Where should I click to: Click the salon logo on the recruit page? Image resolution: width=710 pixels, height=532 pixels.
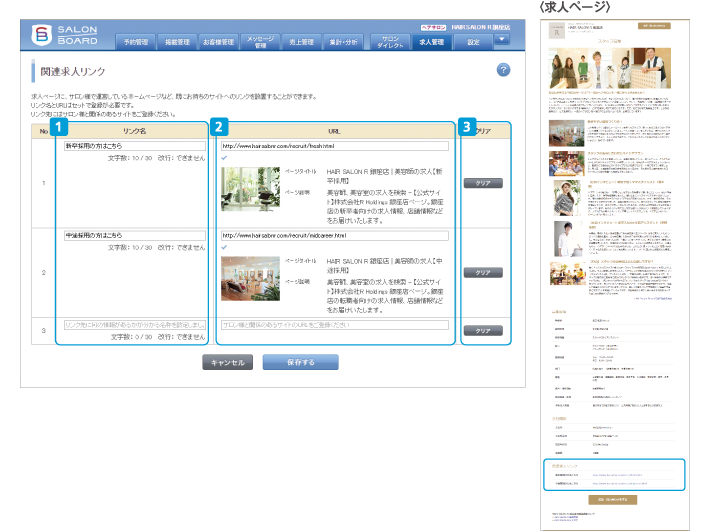(x=557, y=31)
